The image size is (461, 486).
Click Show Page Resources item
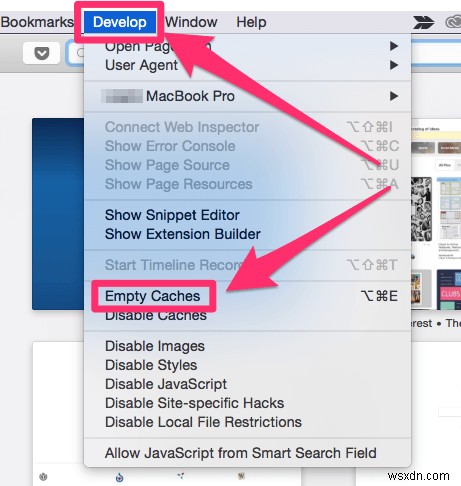click(247, 184)
